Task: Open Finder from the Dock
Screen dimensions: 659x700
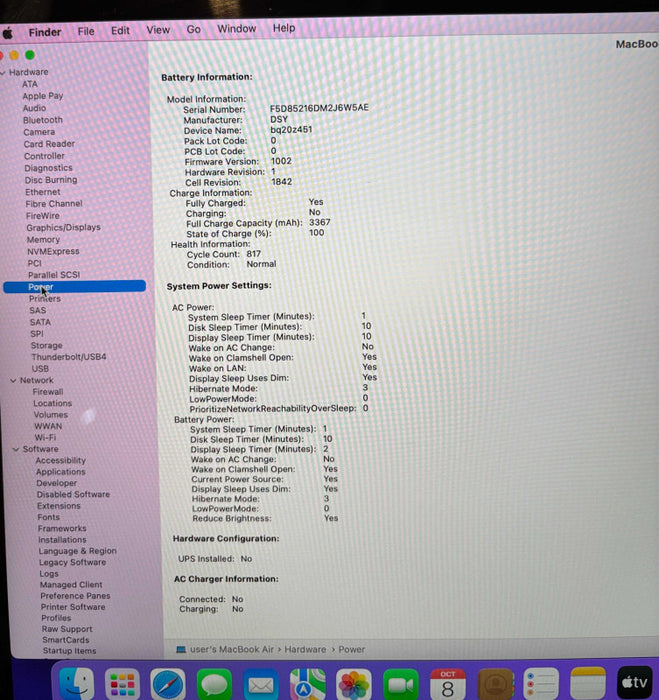Action: coord(76,684)
